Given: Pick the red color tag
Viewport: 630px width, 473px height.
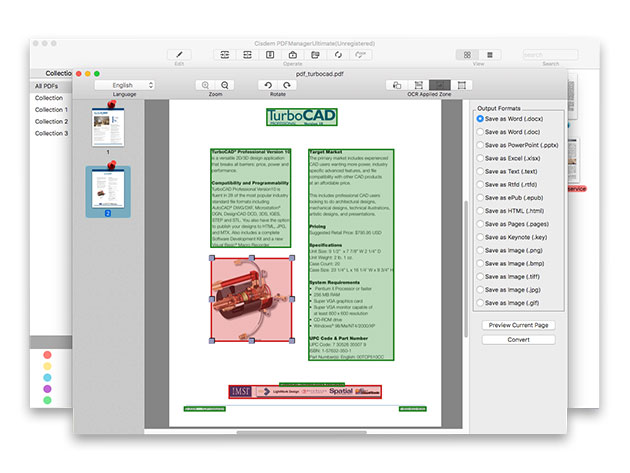Looking at the screenshot, I should coord(47,355).
